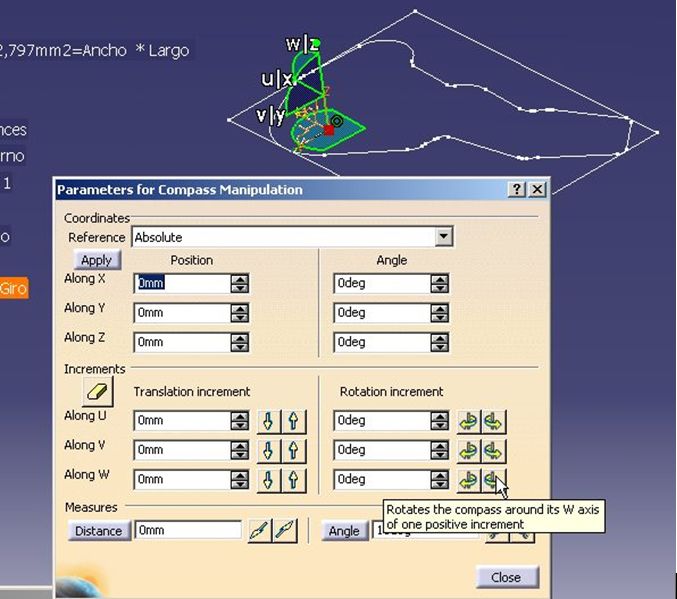The width and height of the screenshot is (677, 599).
Task: Rotate compass negatively around U axis
Action: pyautogui.click(x=469, y=421)
